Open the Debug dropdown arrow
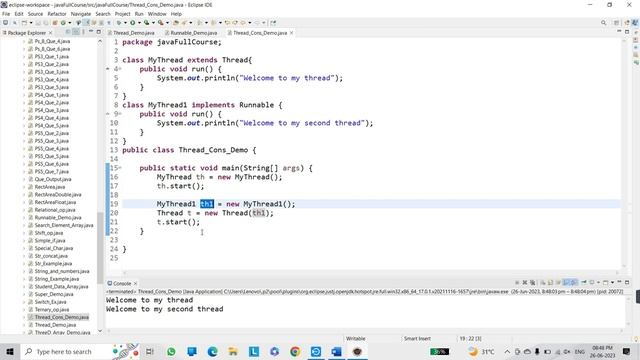 (x=125, y=23)
